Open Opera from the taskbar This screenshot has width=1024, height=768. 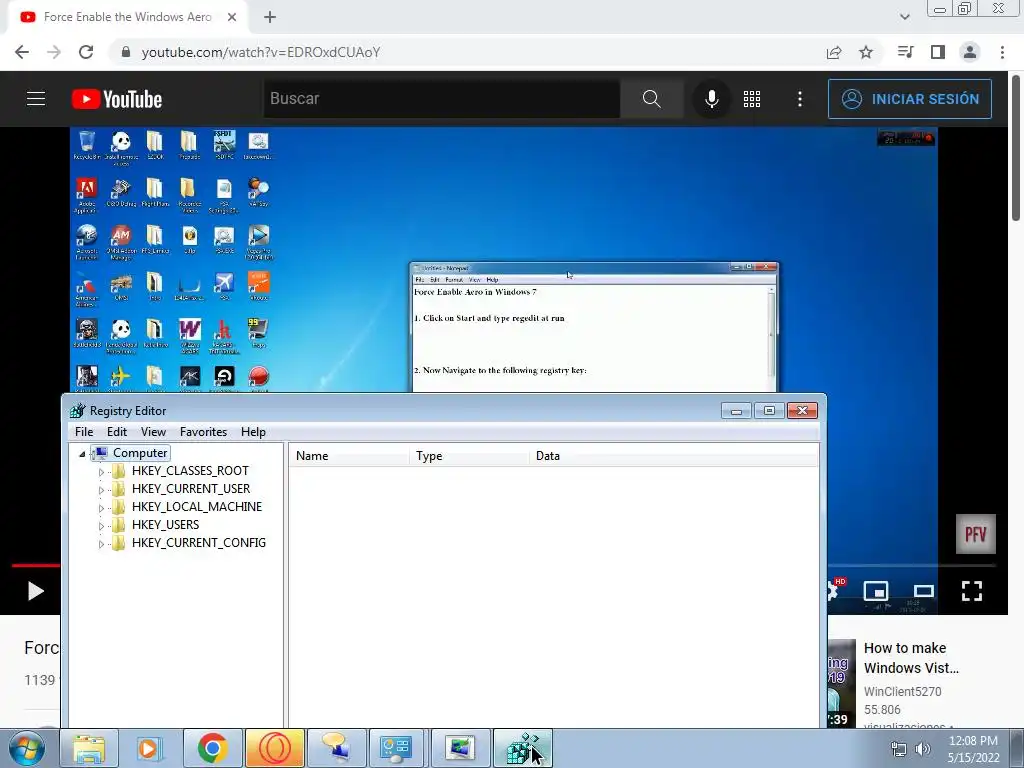[274, 748]
